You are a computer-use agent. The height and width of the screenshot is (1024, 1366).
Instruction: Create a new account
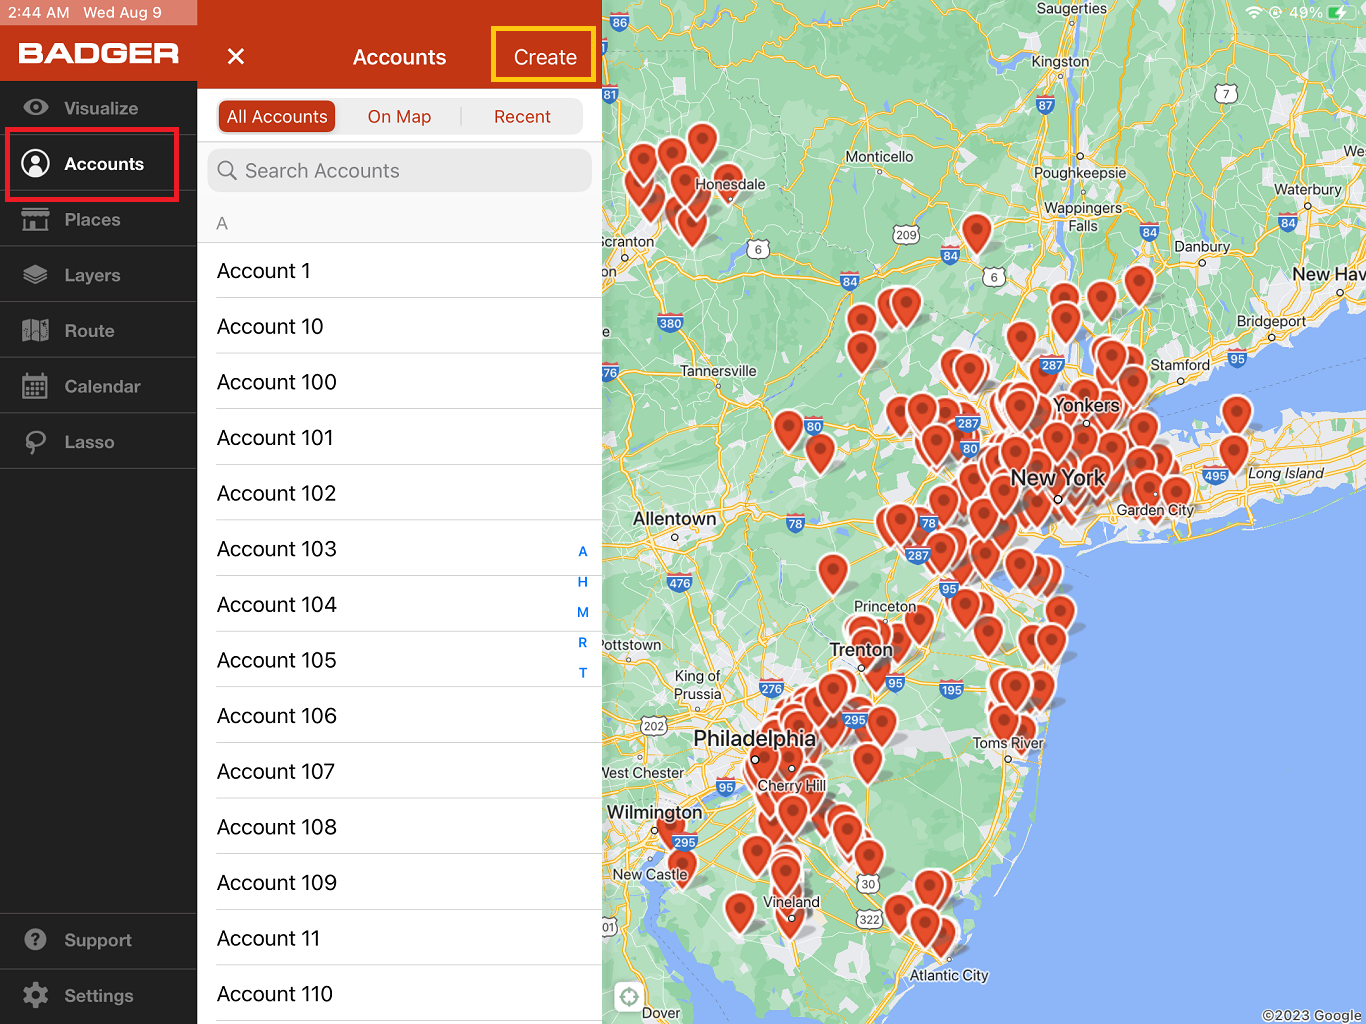545,57
